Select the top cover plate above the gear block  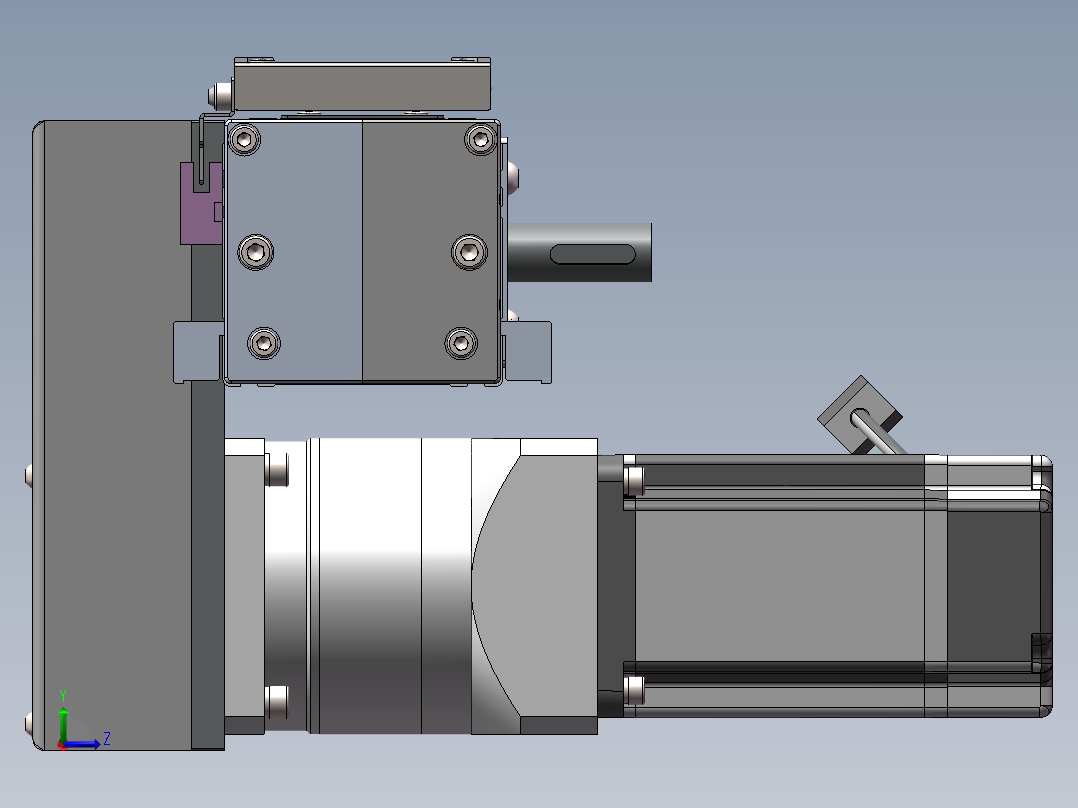coord(362,85)
